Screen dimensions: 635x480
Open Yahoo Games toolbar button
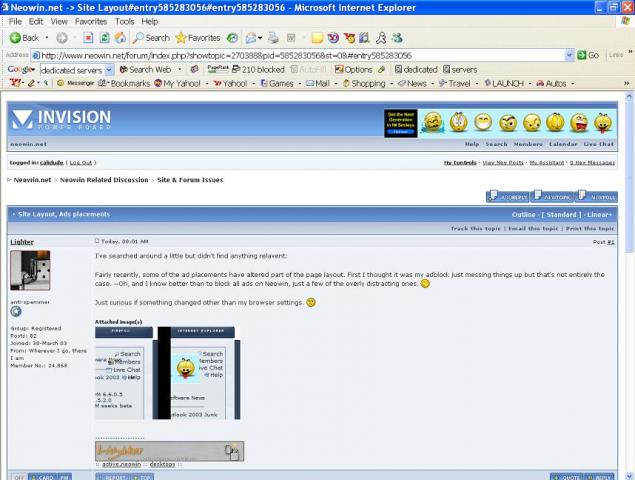pos(277,83)
